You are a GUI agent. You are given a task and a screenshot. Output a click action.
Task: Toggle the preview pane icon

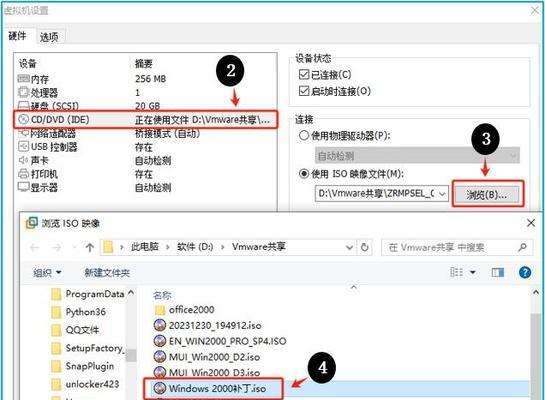(498, 272)
